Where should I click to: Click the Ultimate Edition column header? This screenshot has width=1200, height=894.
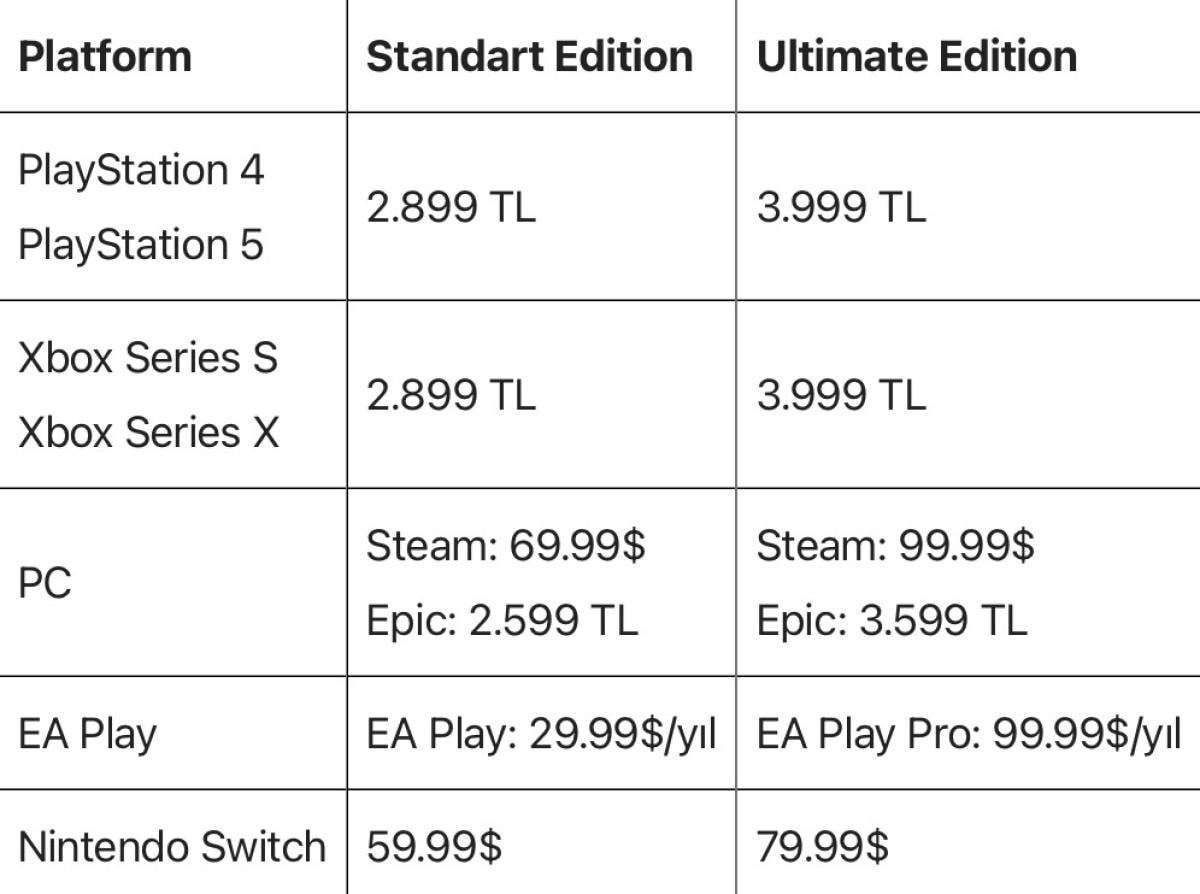click(x=917, y=56)
